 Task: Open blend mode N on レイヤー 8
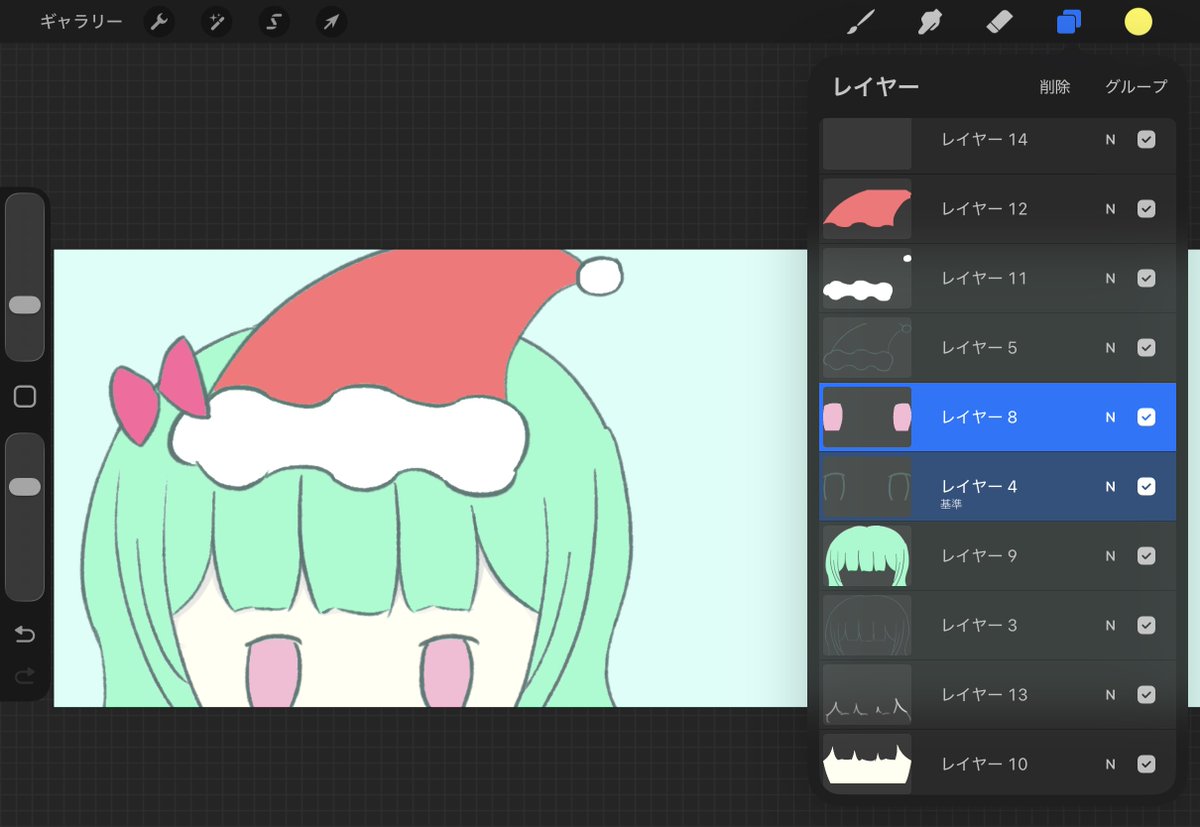point(1109,417)
